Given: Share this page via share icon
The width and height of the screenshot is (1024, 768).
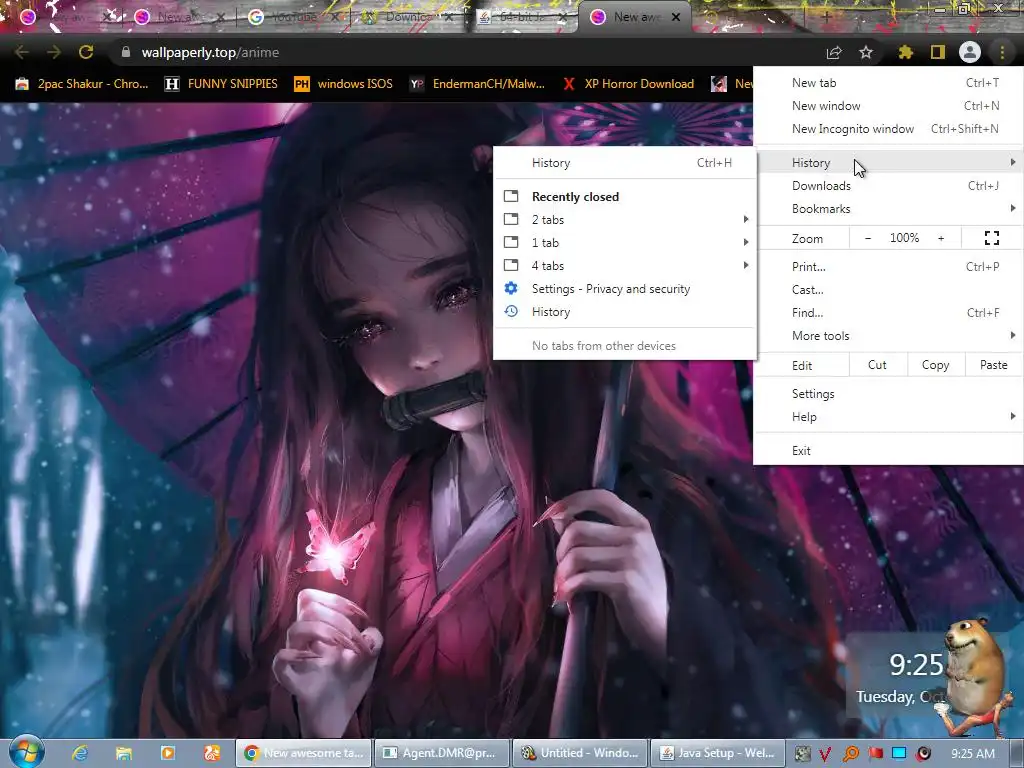Looking at the screenshot, I should [x=834, y=52].
